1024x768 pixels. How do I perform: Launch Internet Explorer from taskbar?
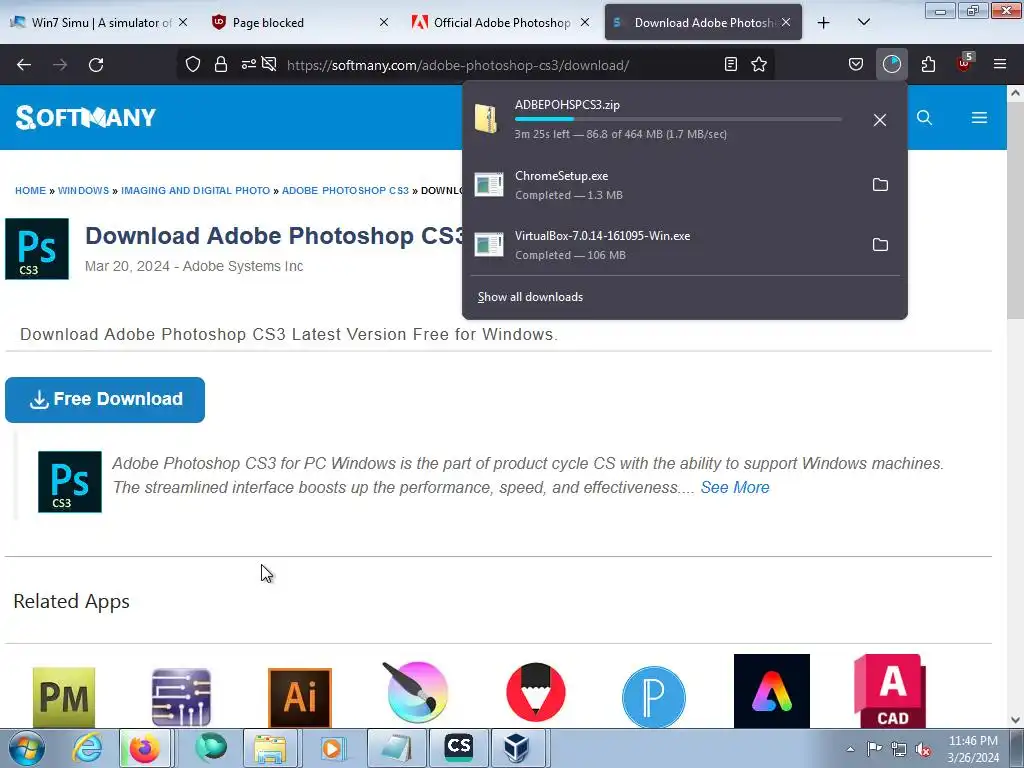(87, 748)
